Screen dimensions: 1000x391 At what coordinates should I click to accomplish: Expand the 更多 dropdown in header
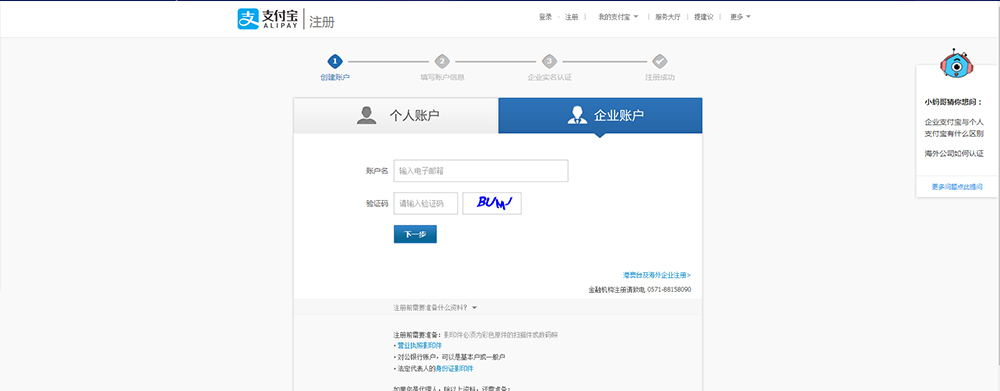click(740, 17)
